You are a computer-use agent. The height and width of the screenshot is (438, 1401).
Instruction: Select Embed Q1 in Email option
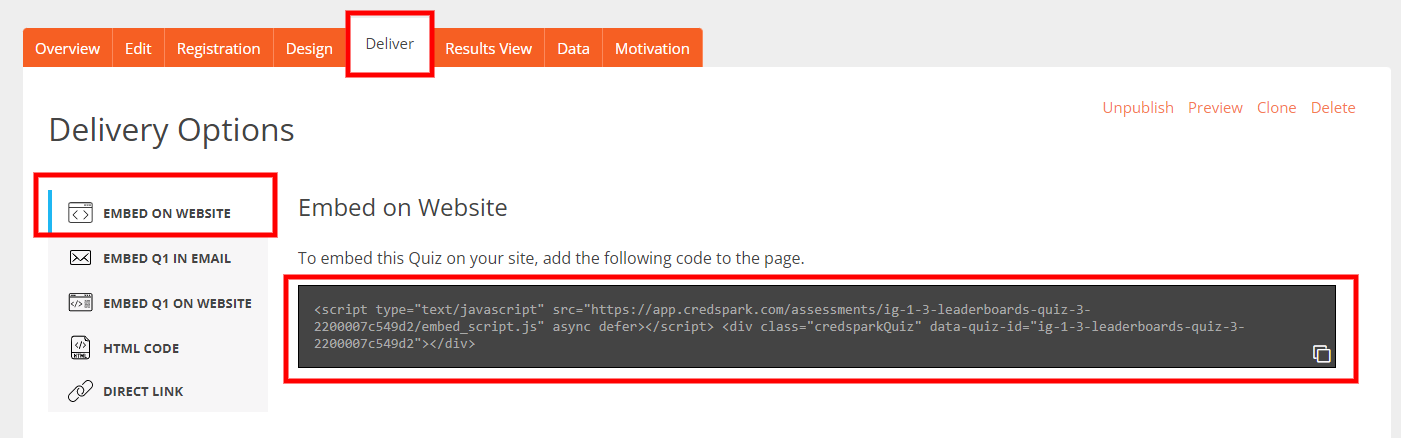pos(158,258)
